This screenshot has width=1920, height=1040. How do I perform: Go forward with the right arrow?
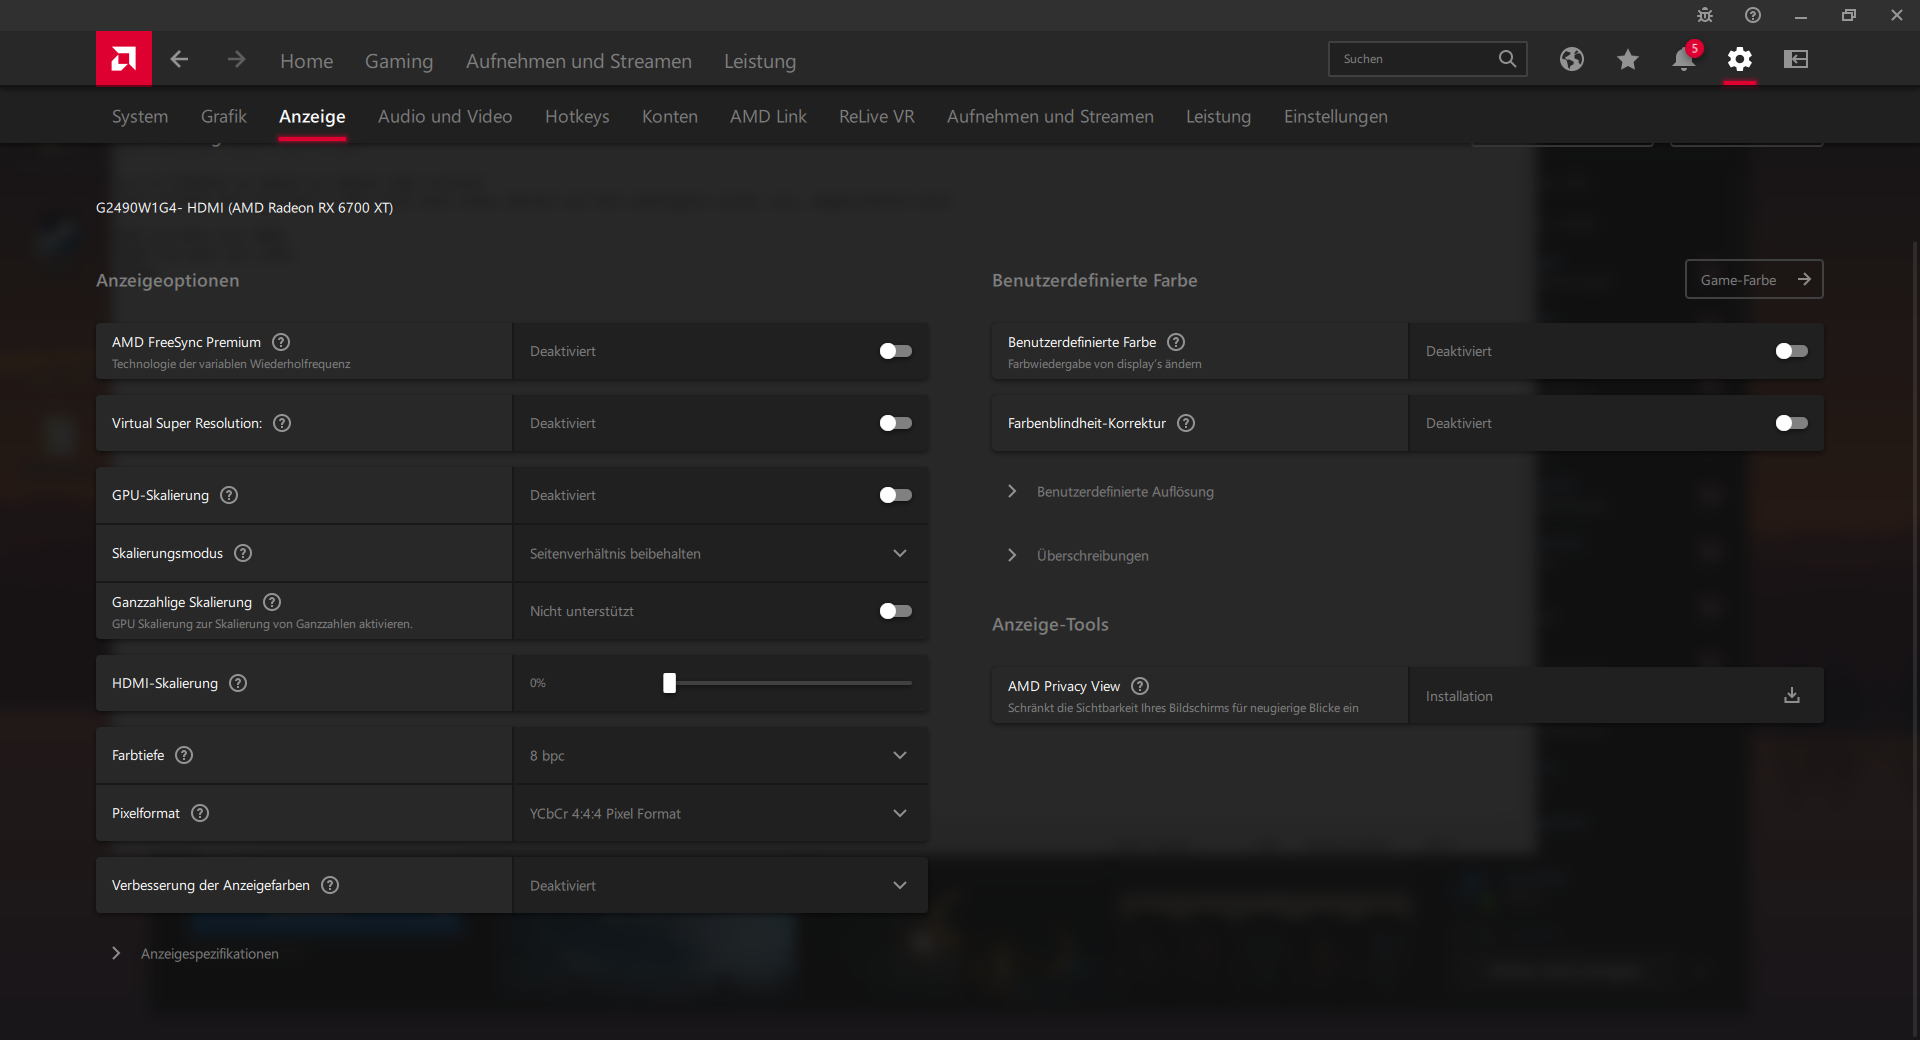(236, 60)
